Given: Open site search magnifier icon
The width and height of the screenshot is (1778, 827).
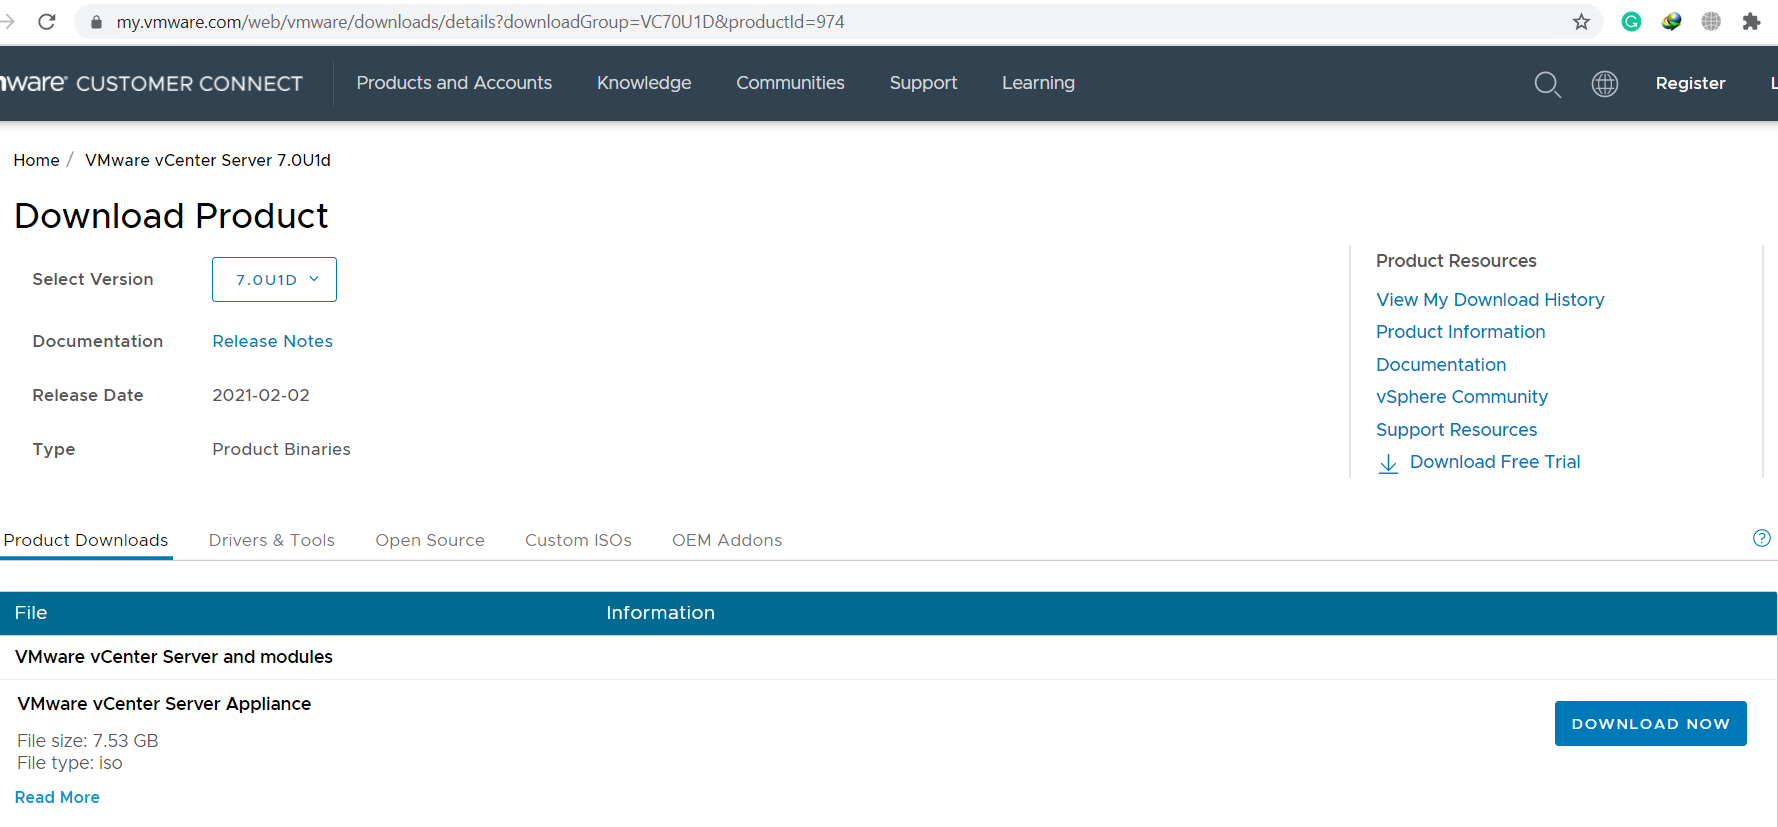Looking at the screenshot, I should [x=1547, y=84].
